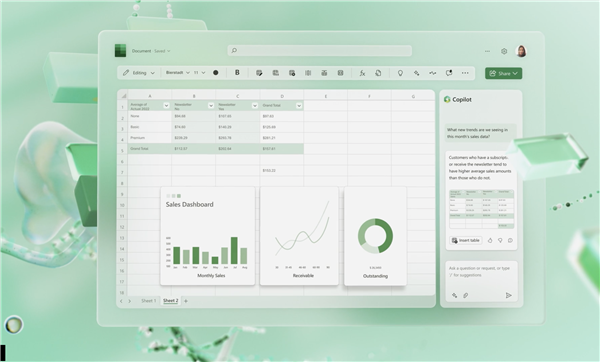Click the lightbulb ideas icon in toolbar

click(x=400, y=73)
